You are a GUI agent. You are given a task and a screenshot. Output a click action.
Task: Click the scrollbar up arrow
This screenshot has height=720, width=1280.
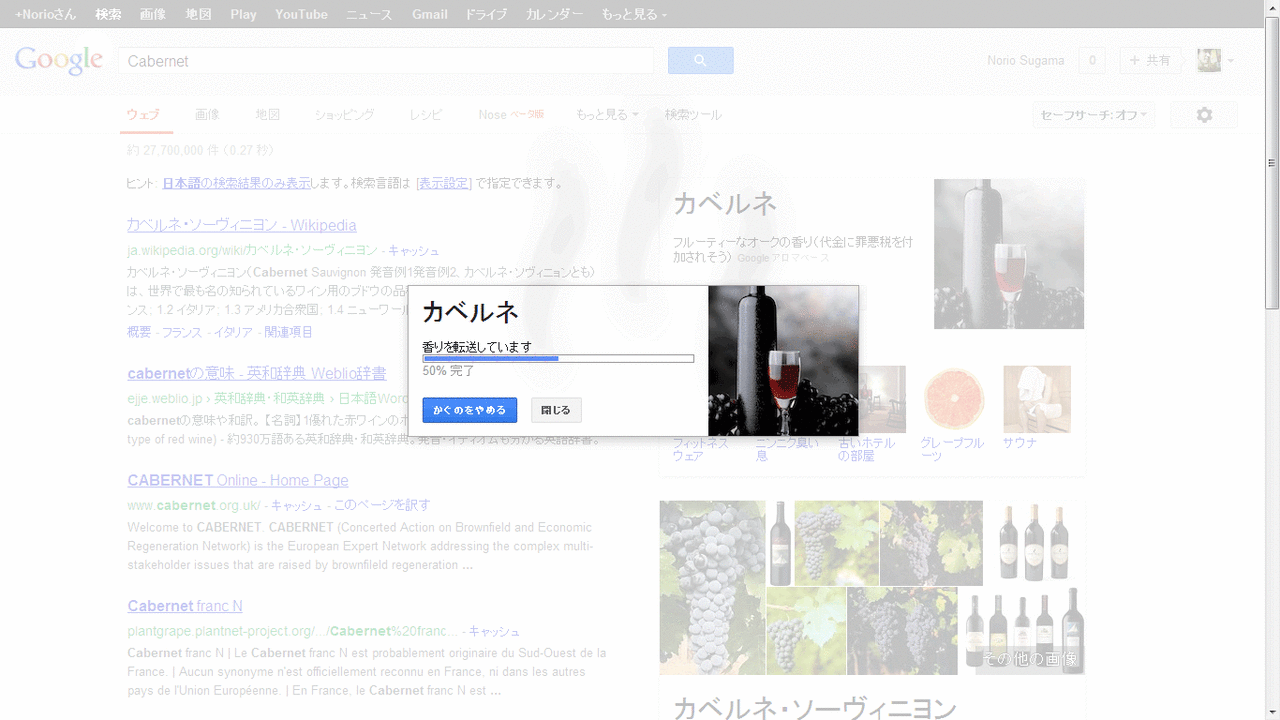click(x=1272, y=8)
